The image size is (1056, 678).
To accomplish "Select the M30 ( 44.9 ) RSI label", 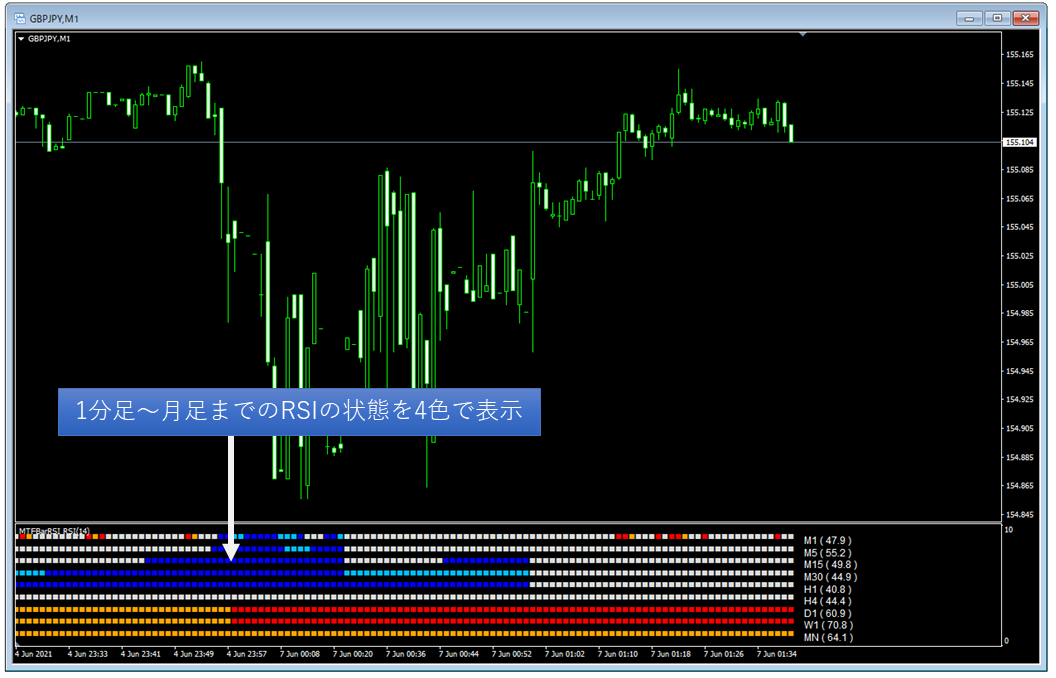I will click(x=830, y=577).
